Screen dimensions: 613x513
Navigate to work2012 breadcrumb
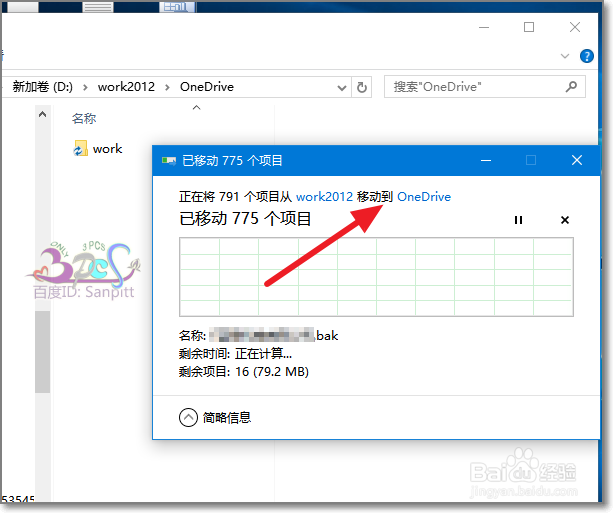click(x=126, y=86)
